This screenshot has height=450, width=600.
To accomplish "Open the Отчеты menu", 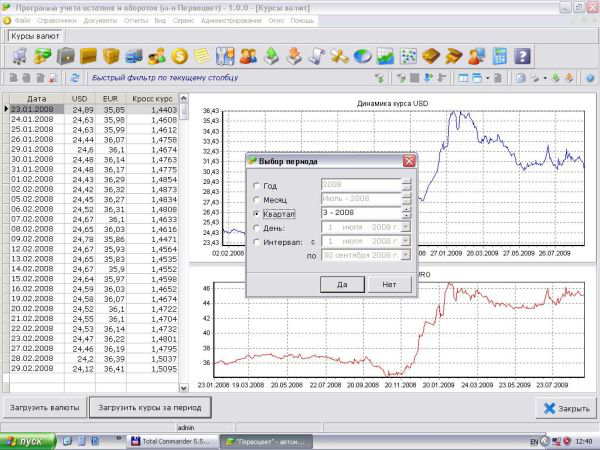I will [136, 21].
